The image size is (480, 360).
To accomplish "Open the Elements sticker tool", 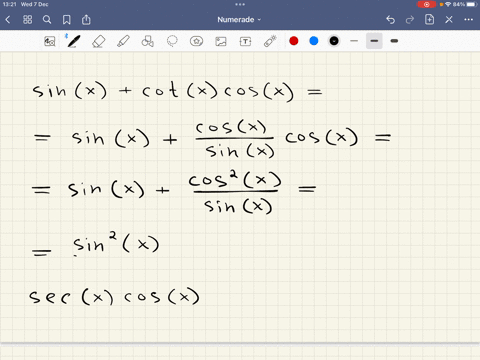I will point(196,41).
